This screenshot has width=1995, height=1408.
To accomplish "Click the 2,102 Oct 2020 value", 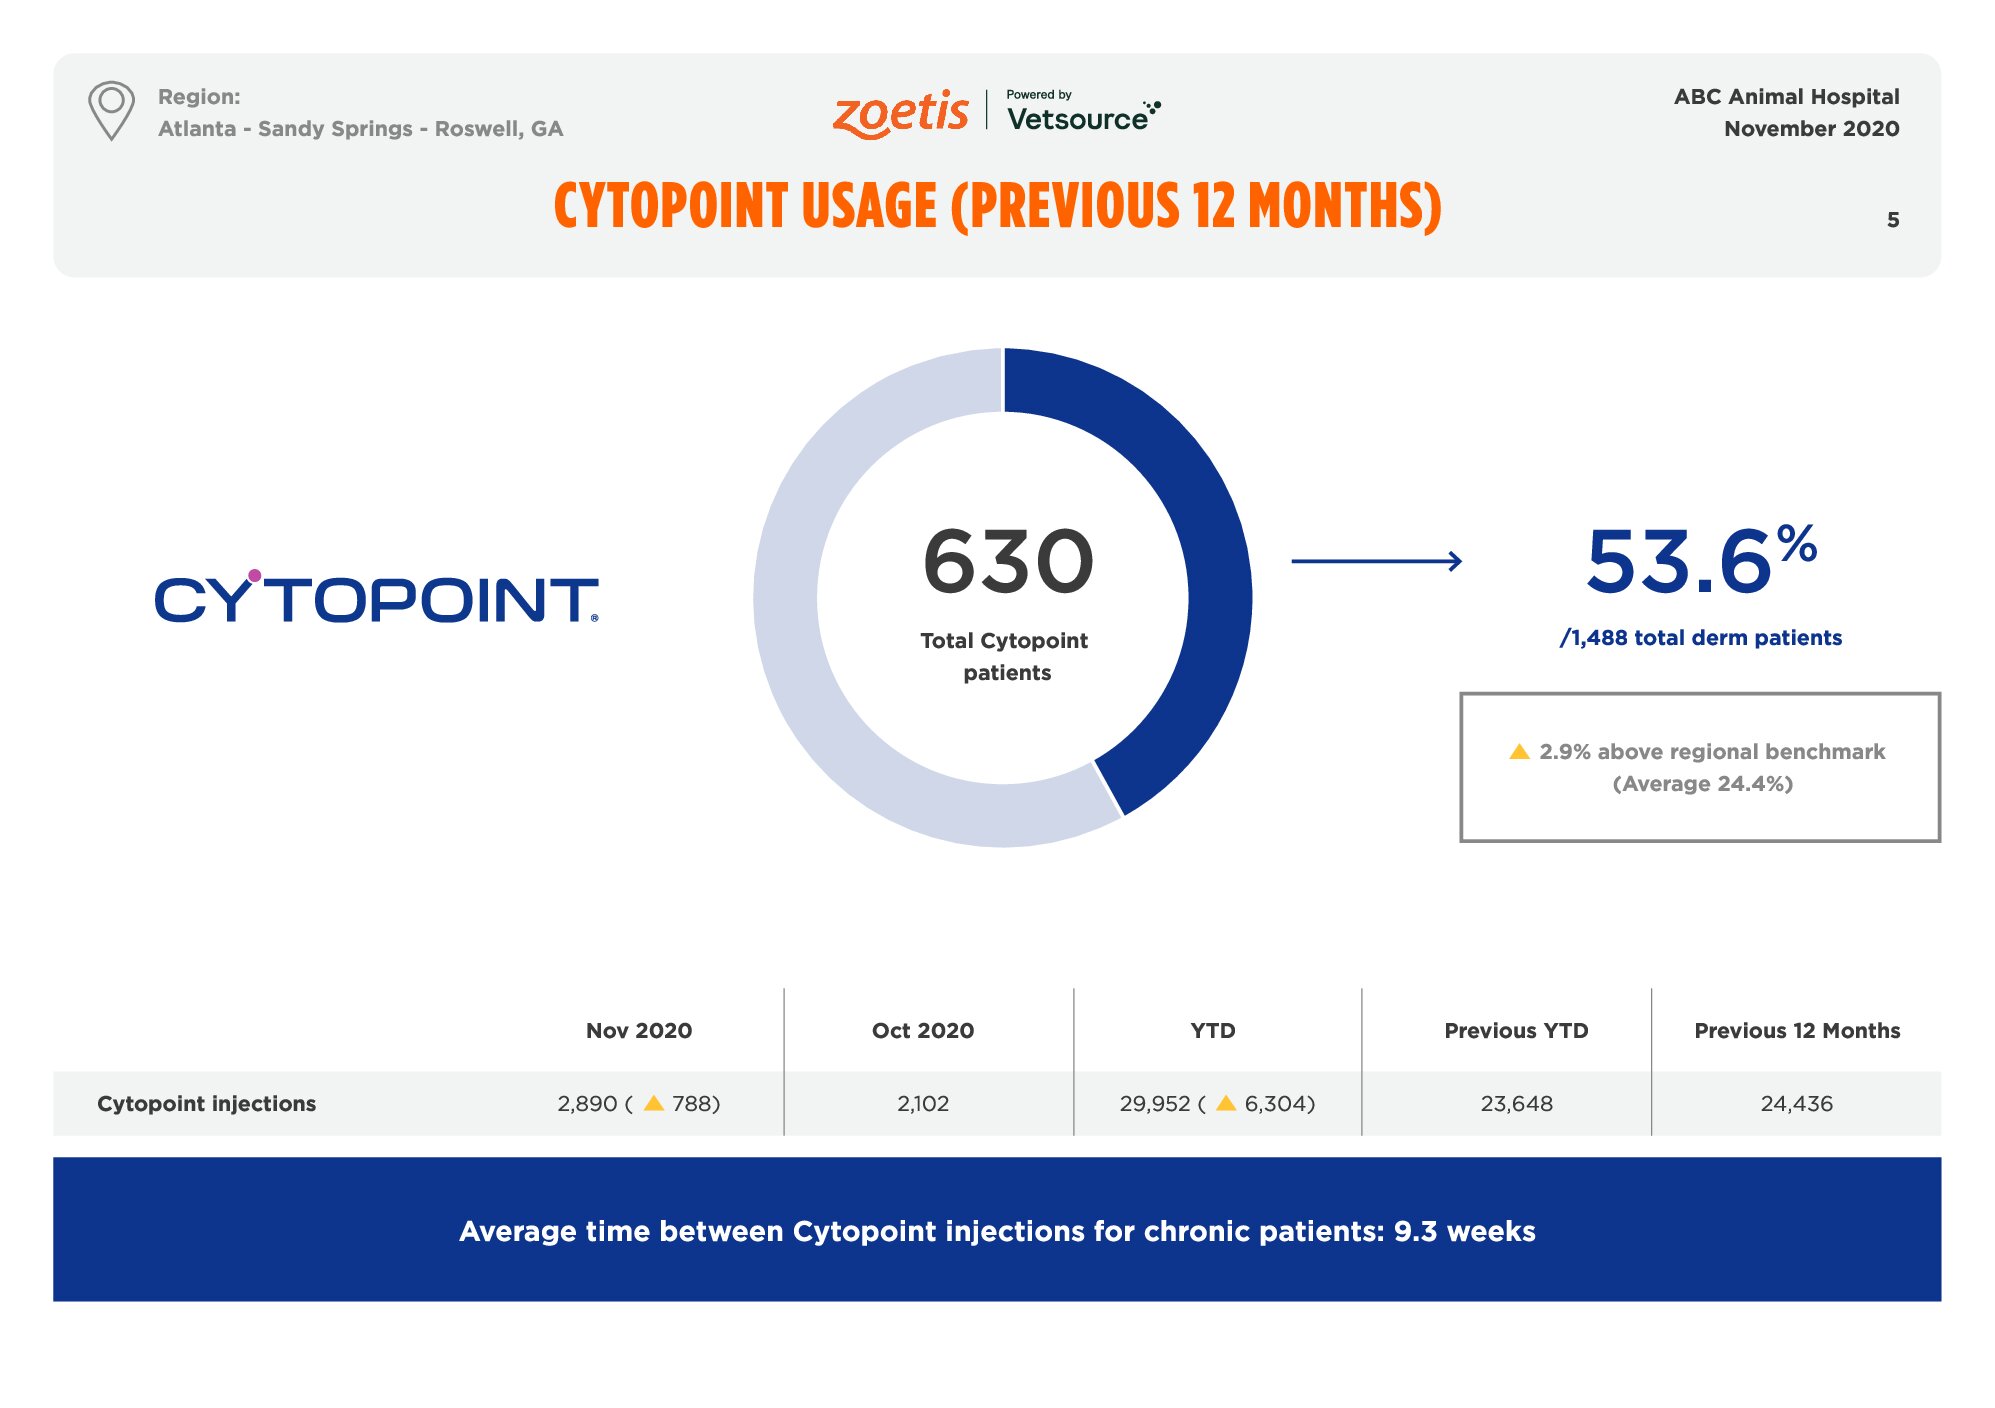I will pyautogui.click(x=922, y=1104).
